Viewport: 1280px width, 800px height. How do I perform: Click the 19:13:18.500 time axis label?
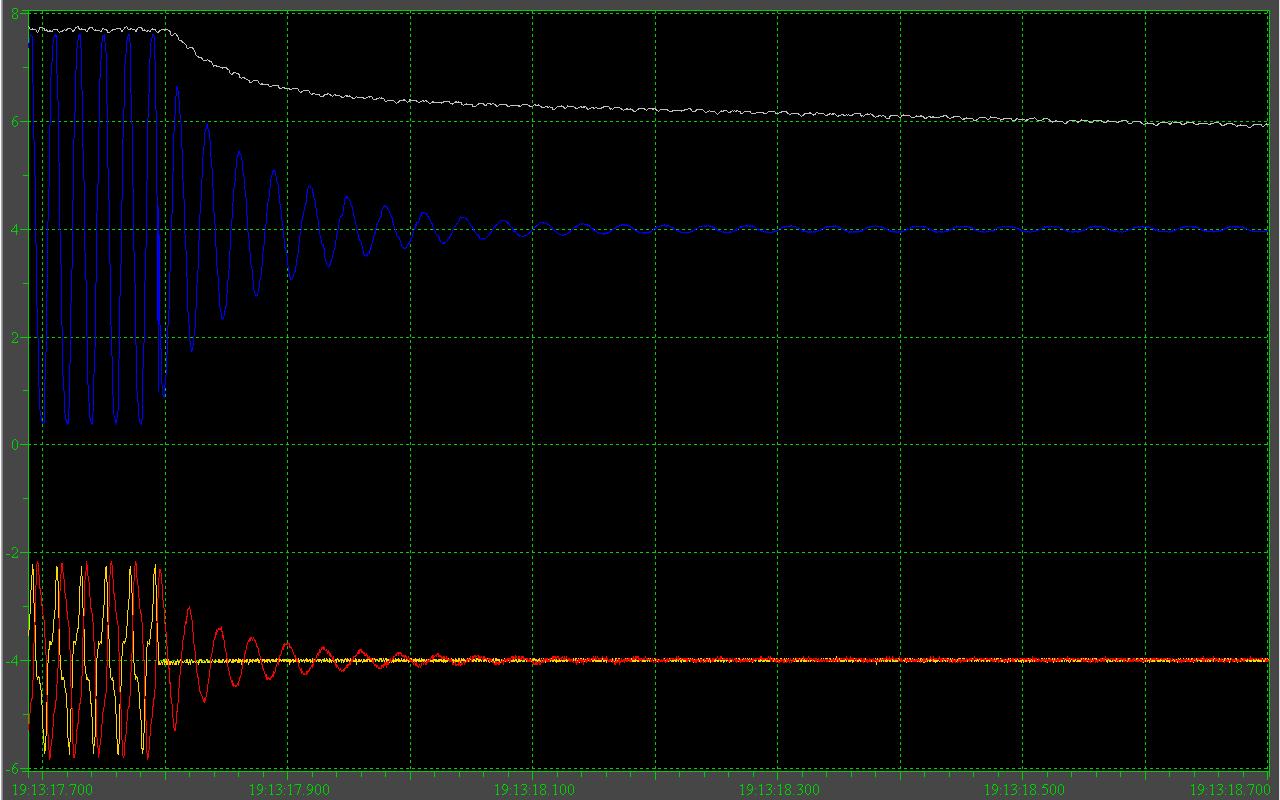(x=1024, y=790)
